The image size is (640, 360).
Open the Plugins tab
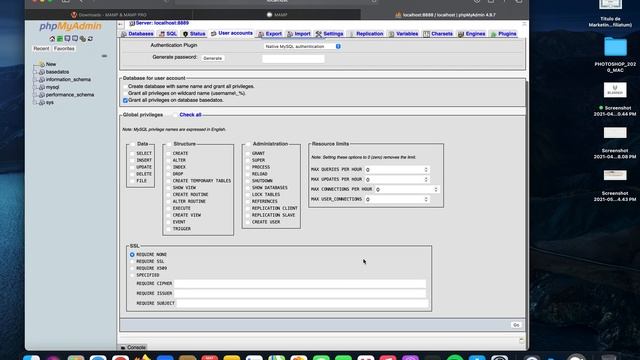point(504,34)
